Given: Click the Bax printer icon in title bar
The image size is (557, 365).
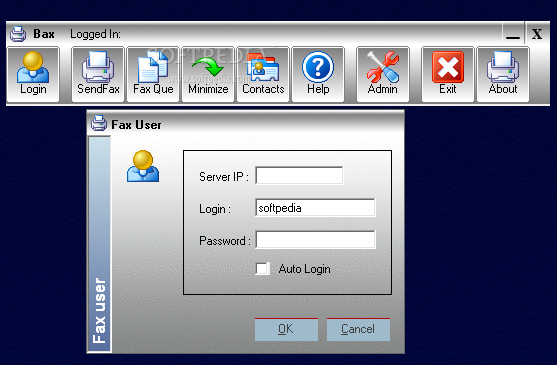Looking at the screenshot, I should (18, 34).
